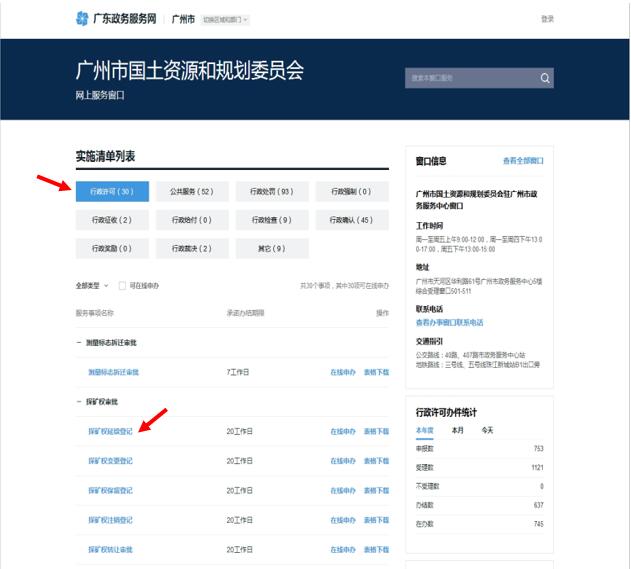631x569 pixels.
Task: Click 查看办事窗口联系电话 link
Action: click(449, 323)
